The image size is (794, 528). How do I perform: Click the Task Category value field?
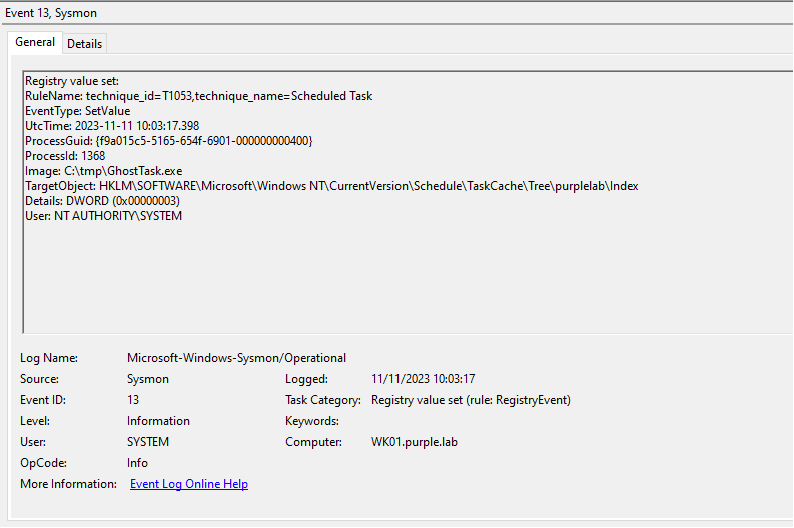coord(470,400)
